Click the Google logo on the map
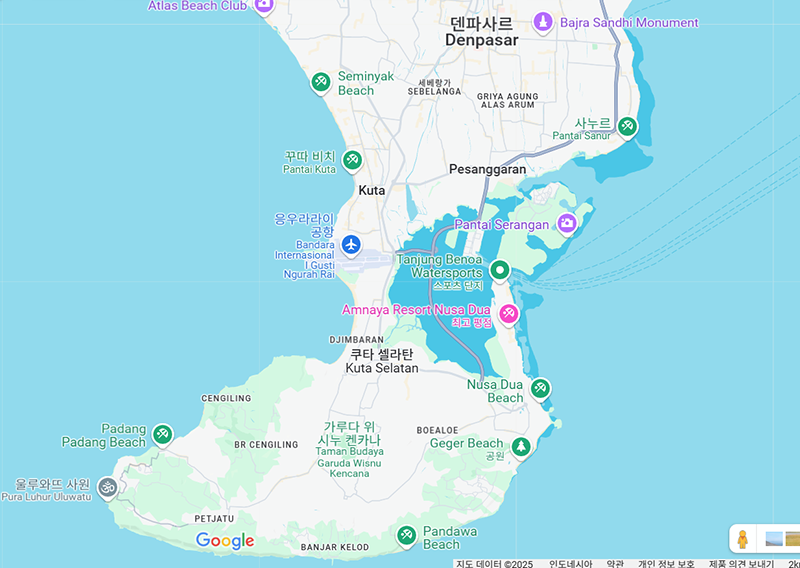 [x=225, y=541]
